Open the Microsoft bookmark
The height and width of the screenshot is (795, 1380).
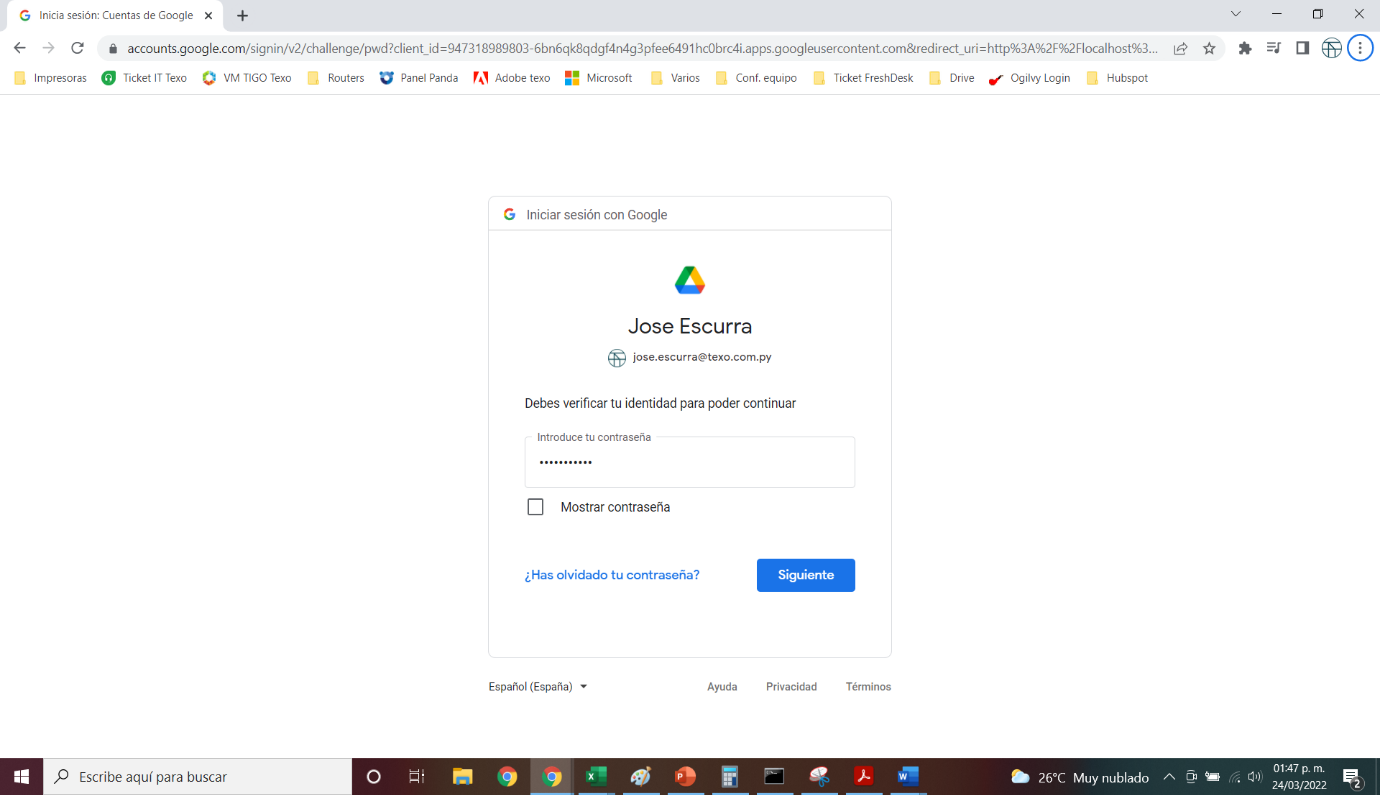[599, 78]
